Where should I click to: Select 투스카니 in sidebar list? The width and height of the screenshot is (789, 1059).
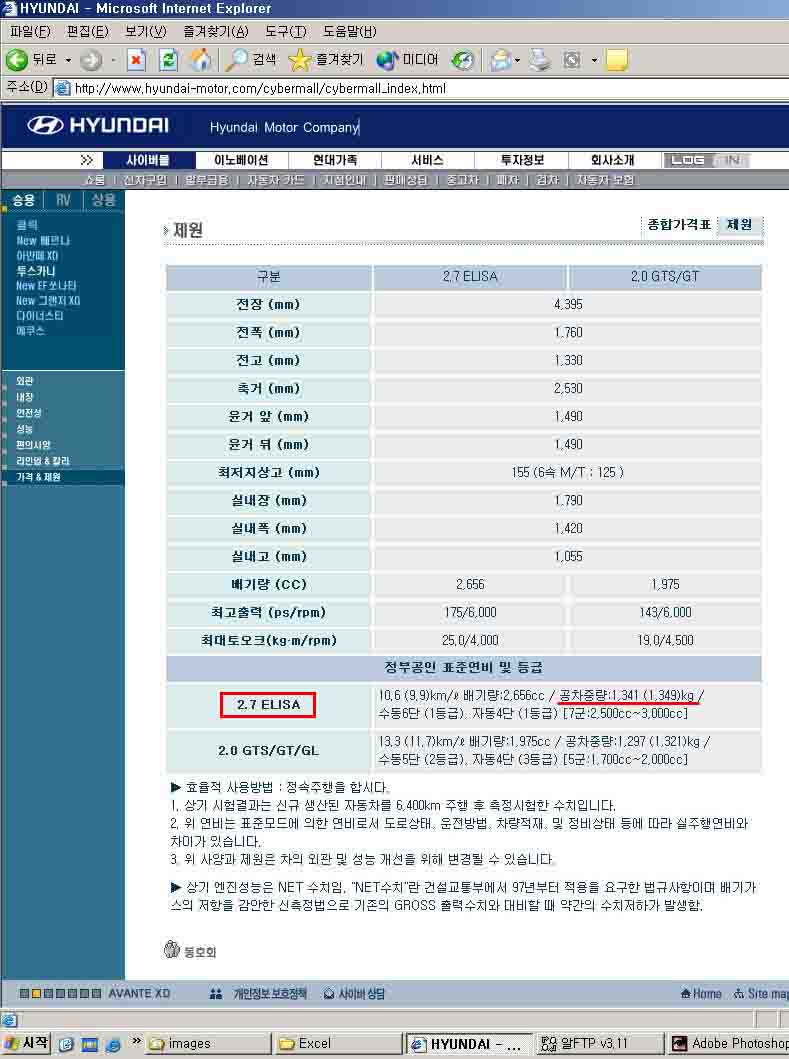pyautogui.click(x=36, y=271)
